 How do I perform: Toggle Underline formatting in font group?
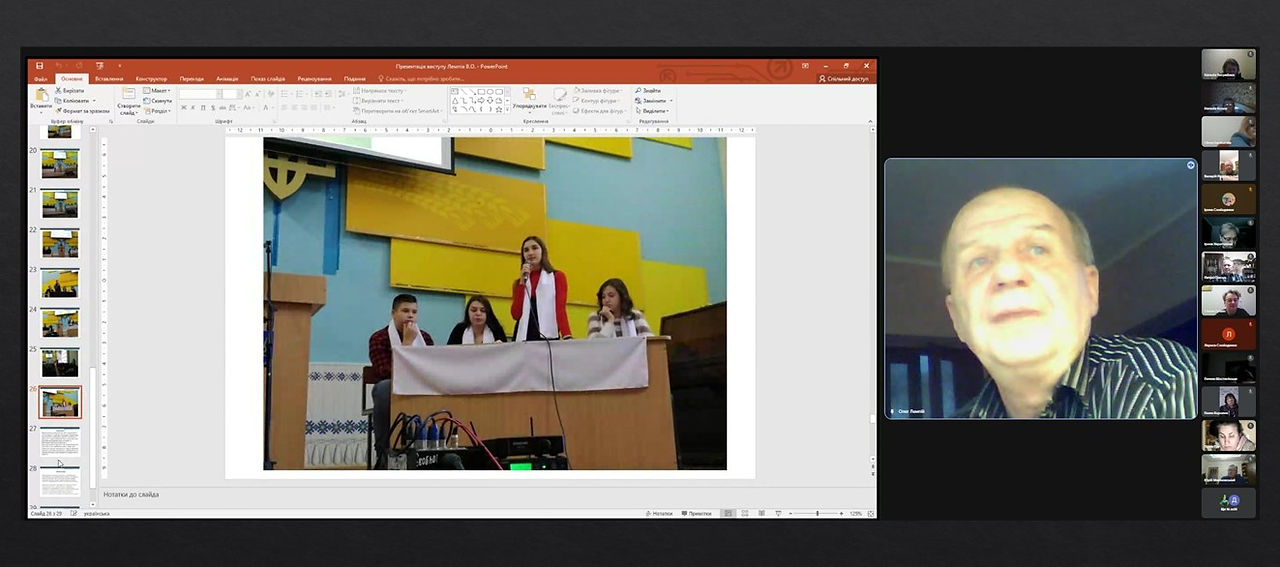(x=201, y=108)
